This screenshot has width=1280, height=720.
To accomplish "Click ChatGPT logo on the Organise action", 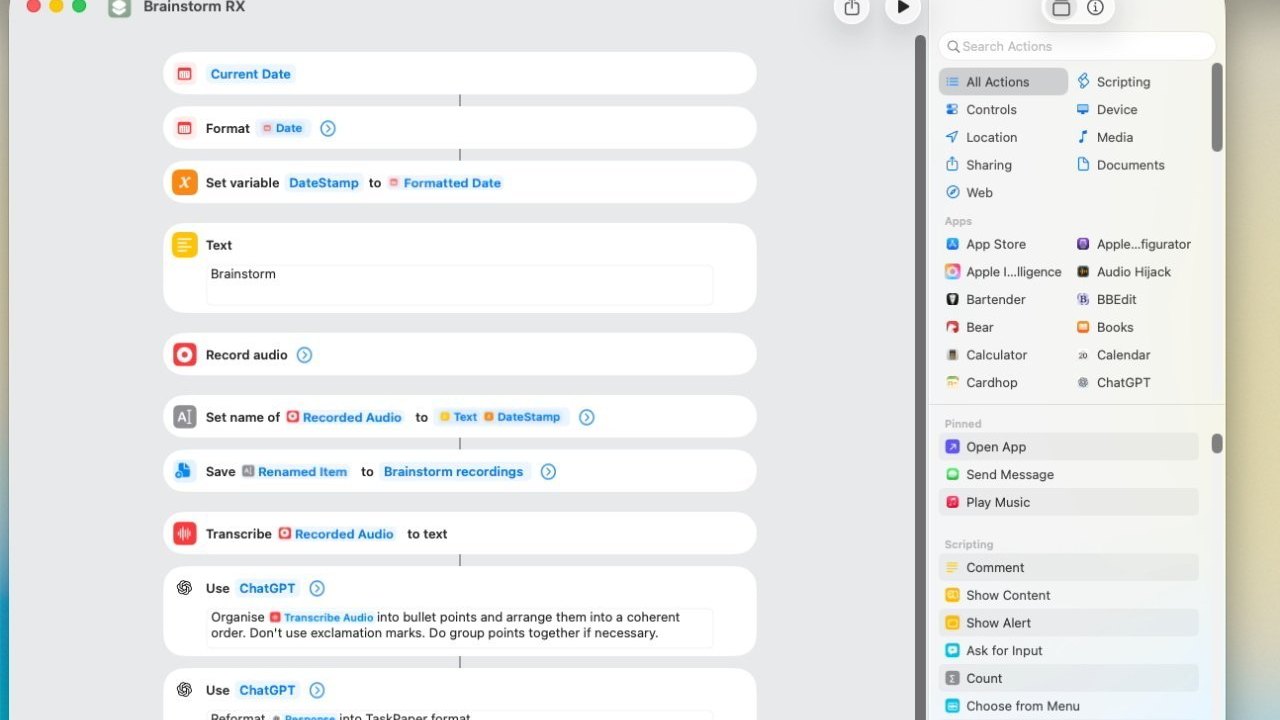I will pos(184,588).
